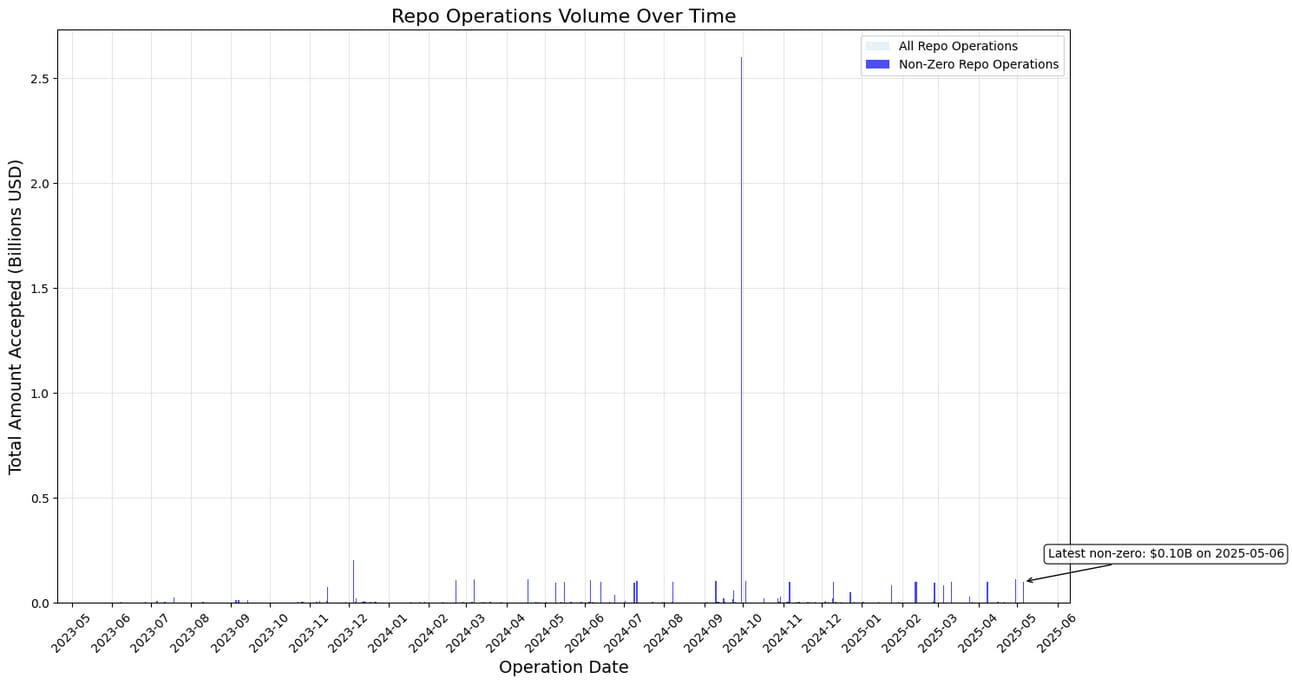
Task: Click the 1.0 y-axis tick label
Action: pyautogui.click(x=39, y=393)
